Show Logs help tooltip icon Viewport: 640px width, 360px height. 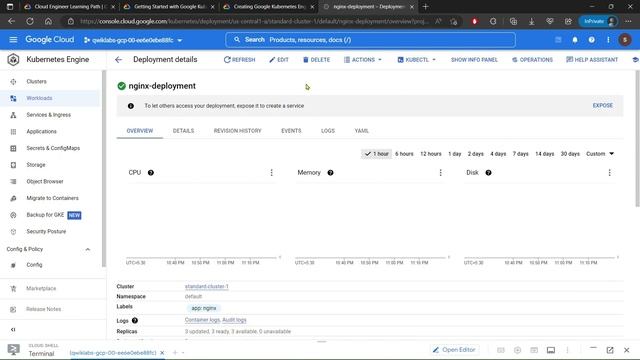pyautogui.click(x=135, y=321)
